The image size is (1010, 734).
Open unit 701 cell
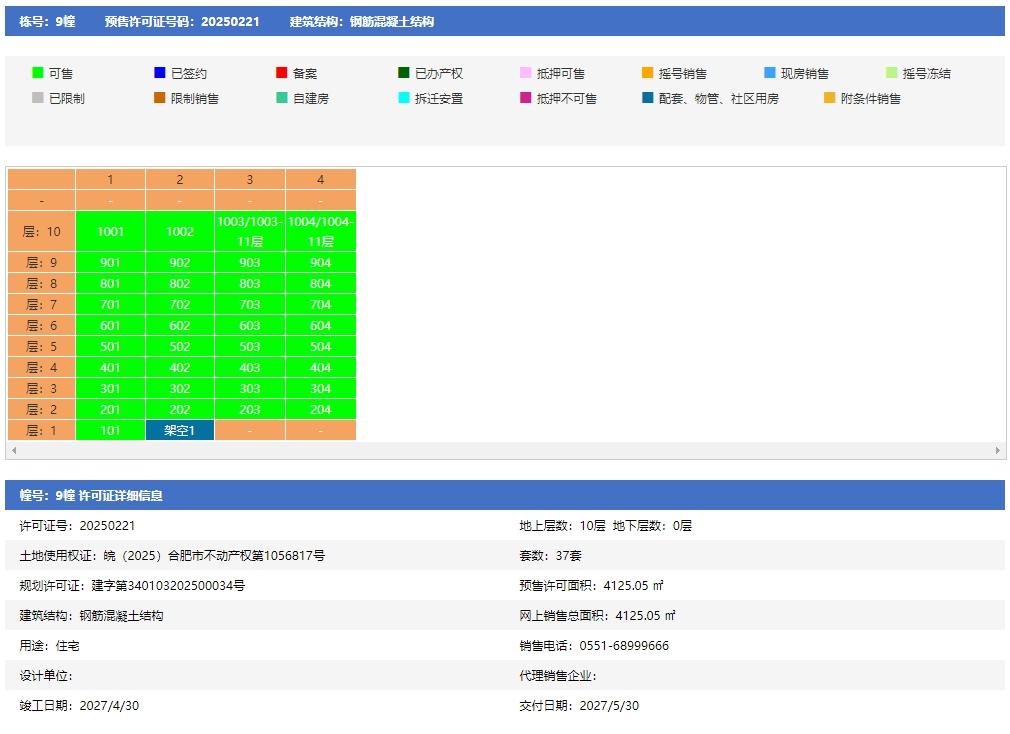[x=110, y=305]
